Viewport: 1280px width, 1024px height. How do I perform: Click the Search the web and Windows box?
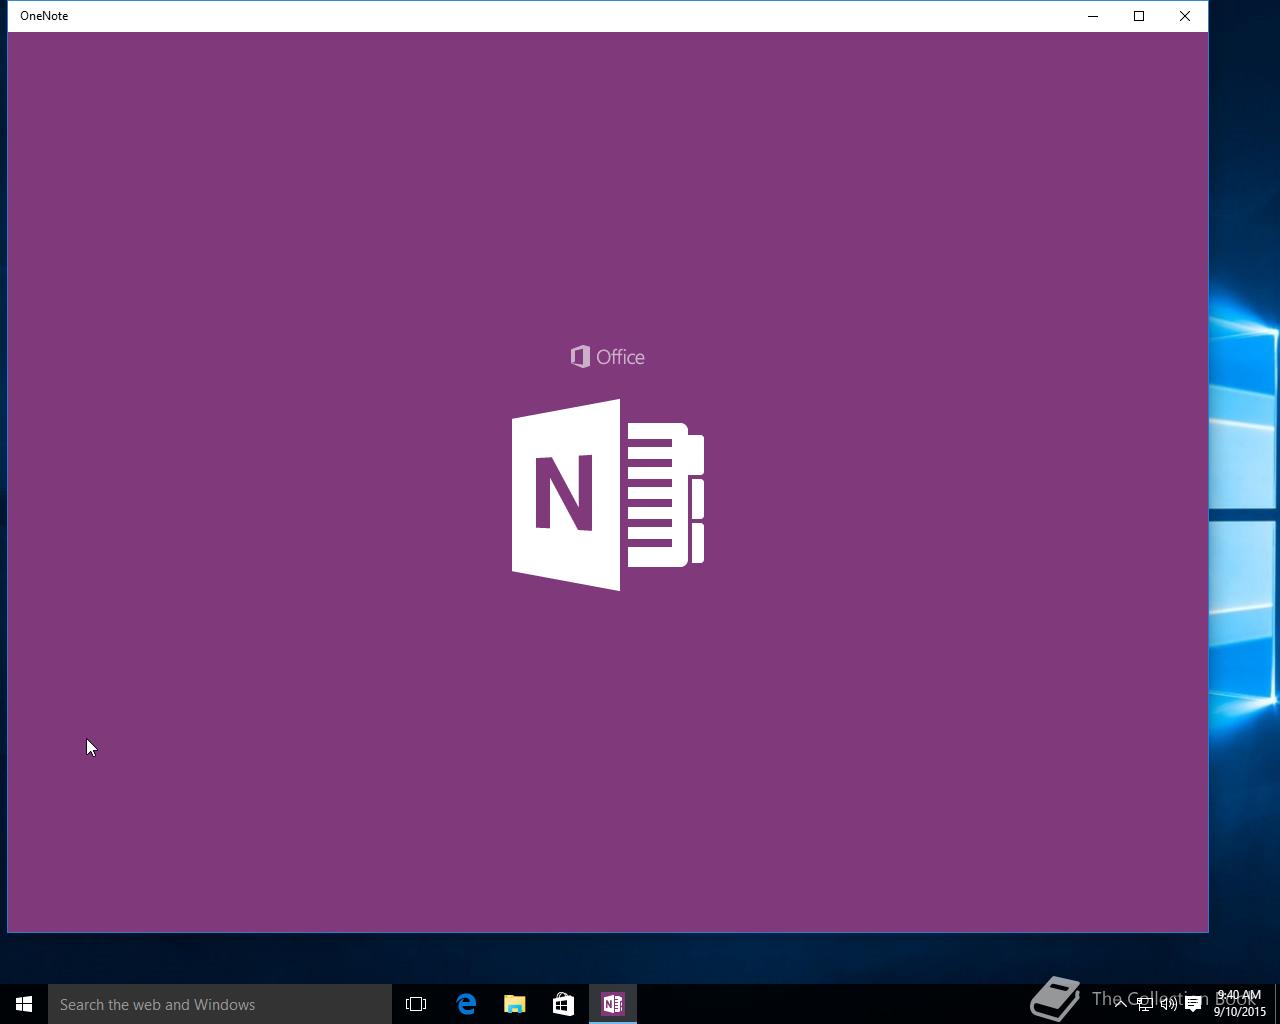[x=220, y=1004]
